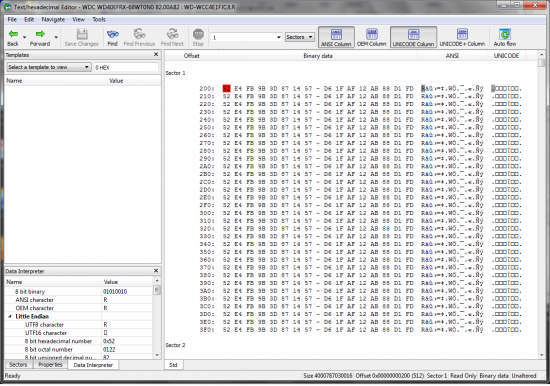Click the Find Previous icon
The width and height of the screenshot is (550, 386).
(139, 34)
